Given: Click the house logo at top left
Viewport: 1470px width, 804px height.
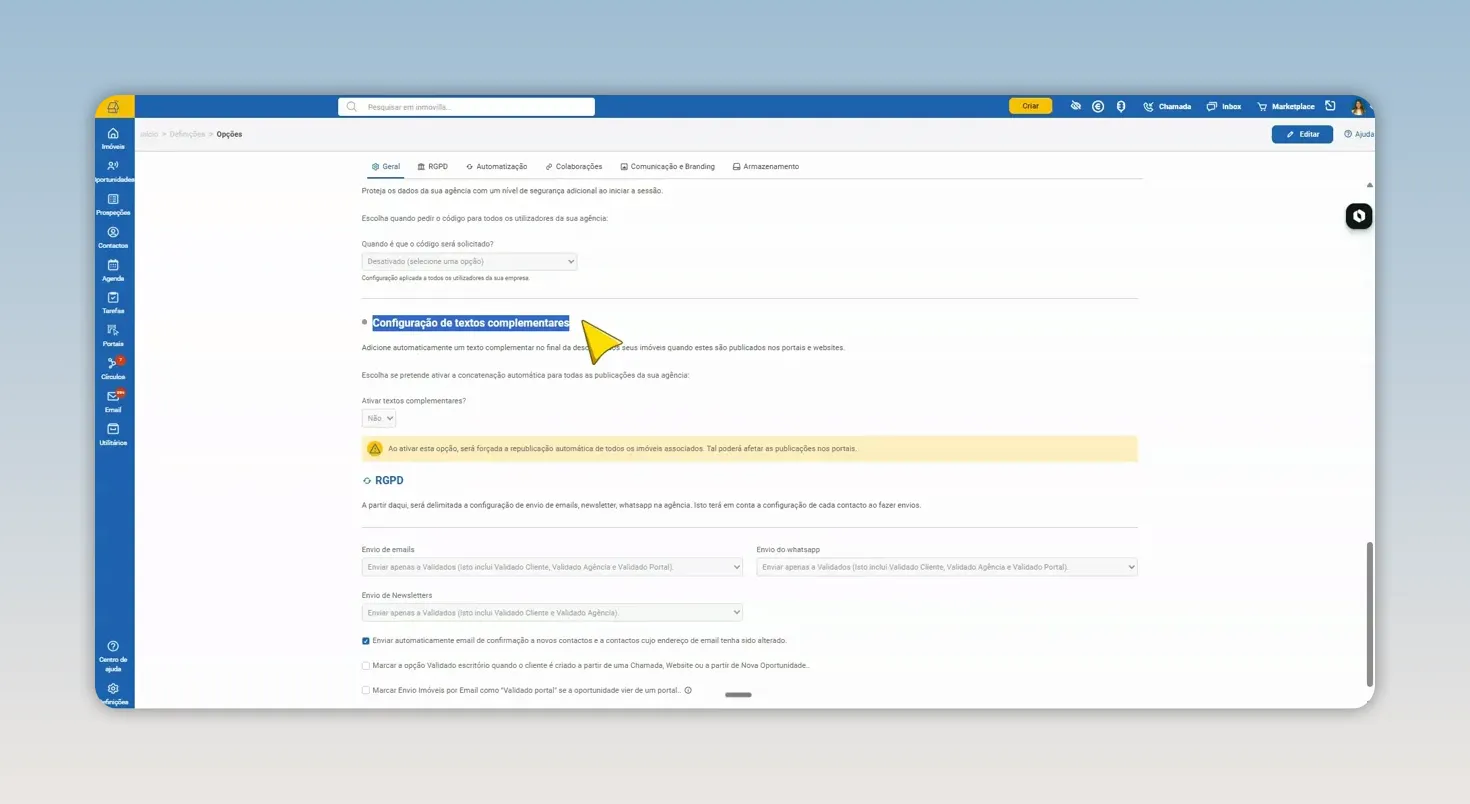Looking at the screenshot, I should 113,107.
